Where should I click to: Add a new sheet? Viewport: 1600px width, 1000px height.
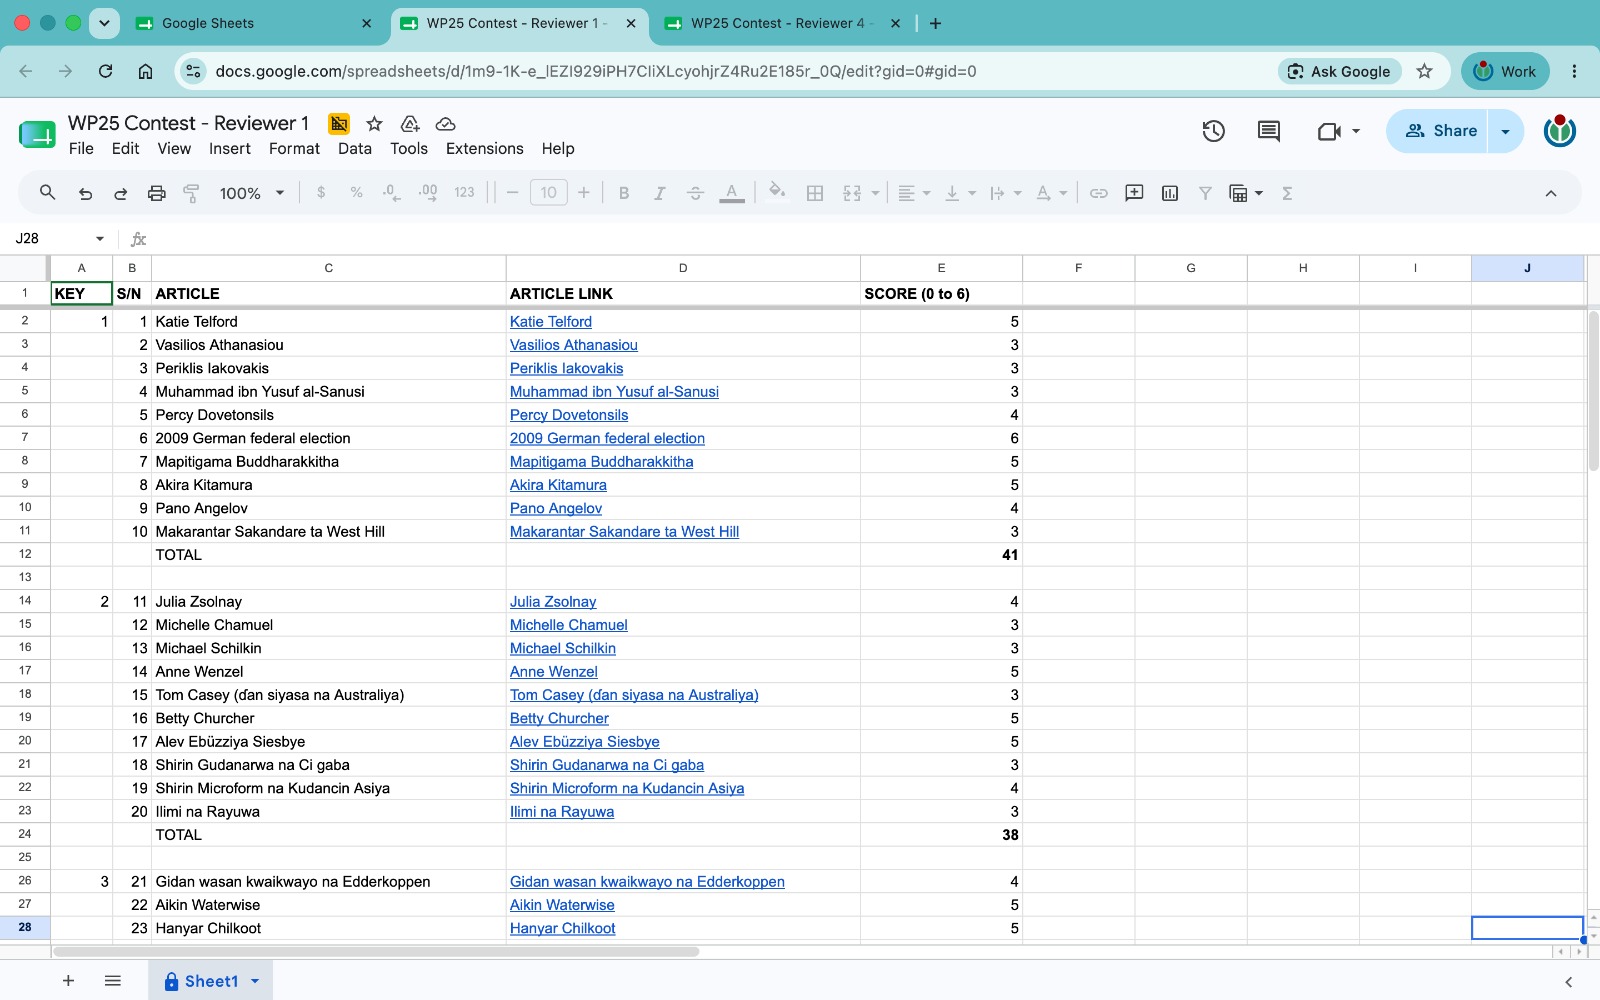pyautogui.click(x=68, y=981)
